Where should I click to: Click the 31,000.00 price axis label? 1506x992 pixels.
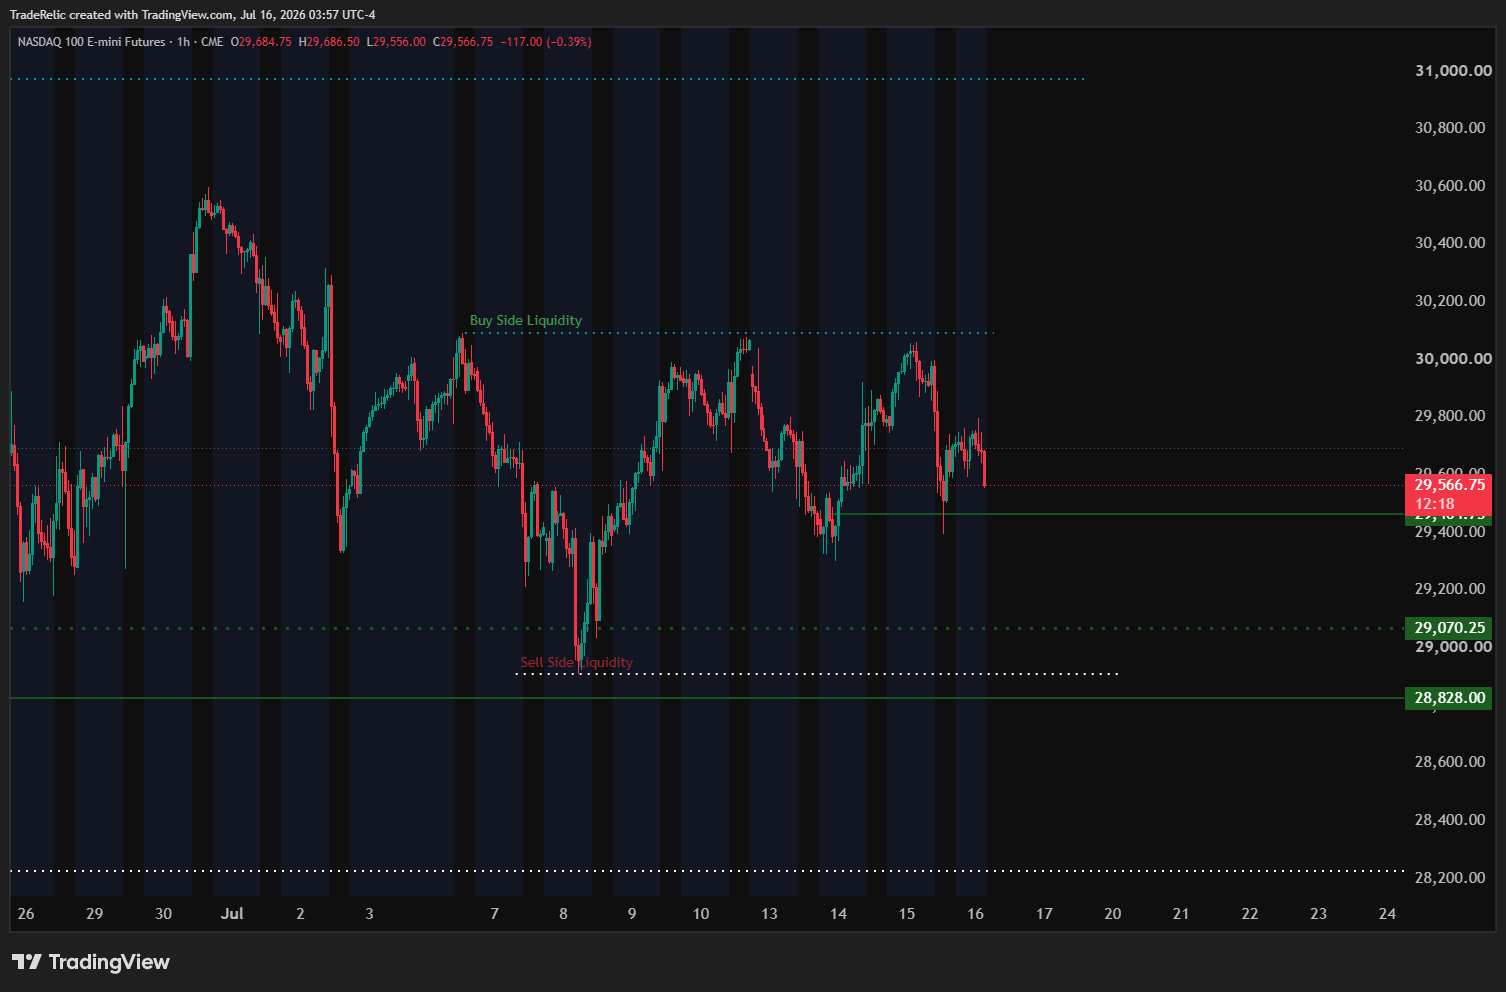[1453, 71]
